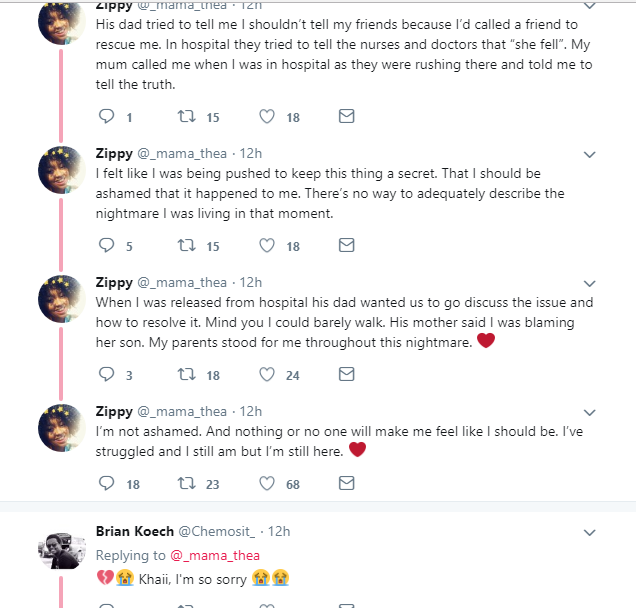The width and height of the screenshot is (636, 608).
Task: Open dropdown on Brian Koech's reply
Action: (589, 532)
